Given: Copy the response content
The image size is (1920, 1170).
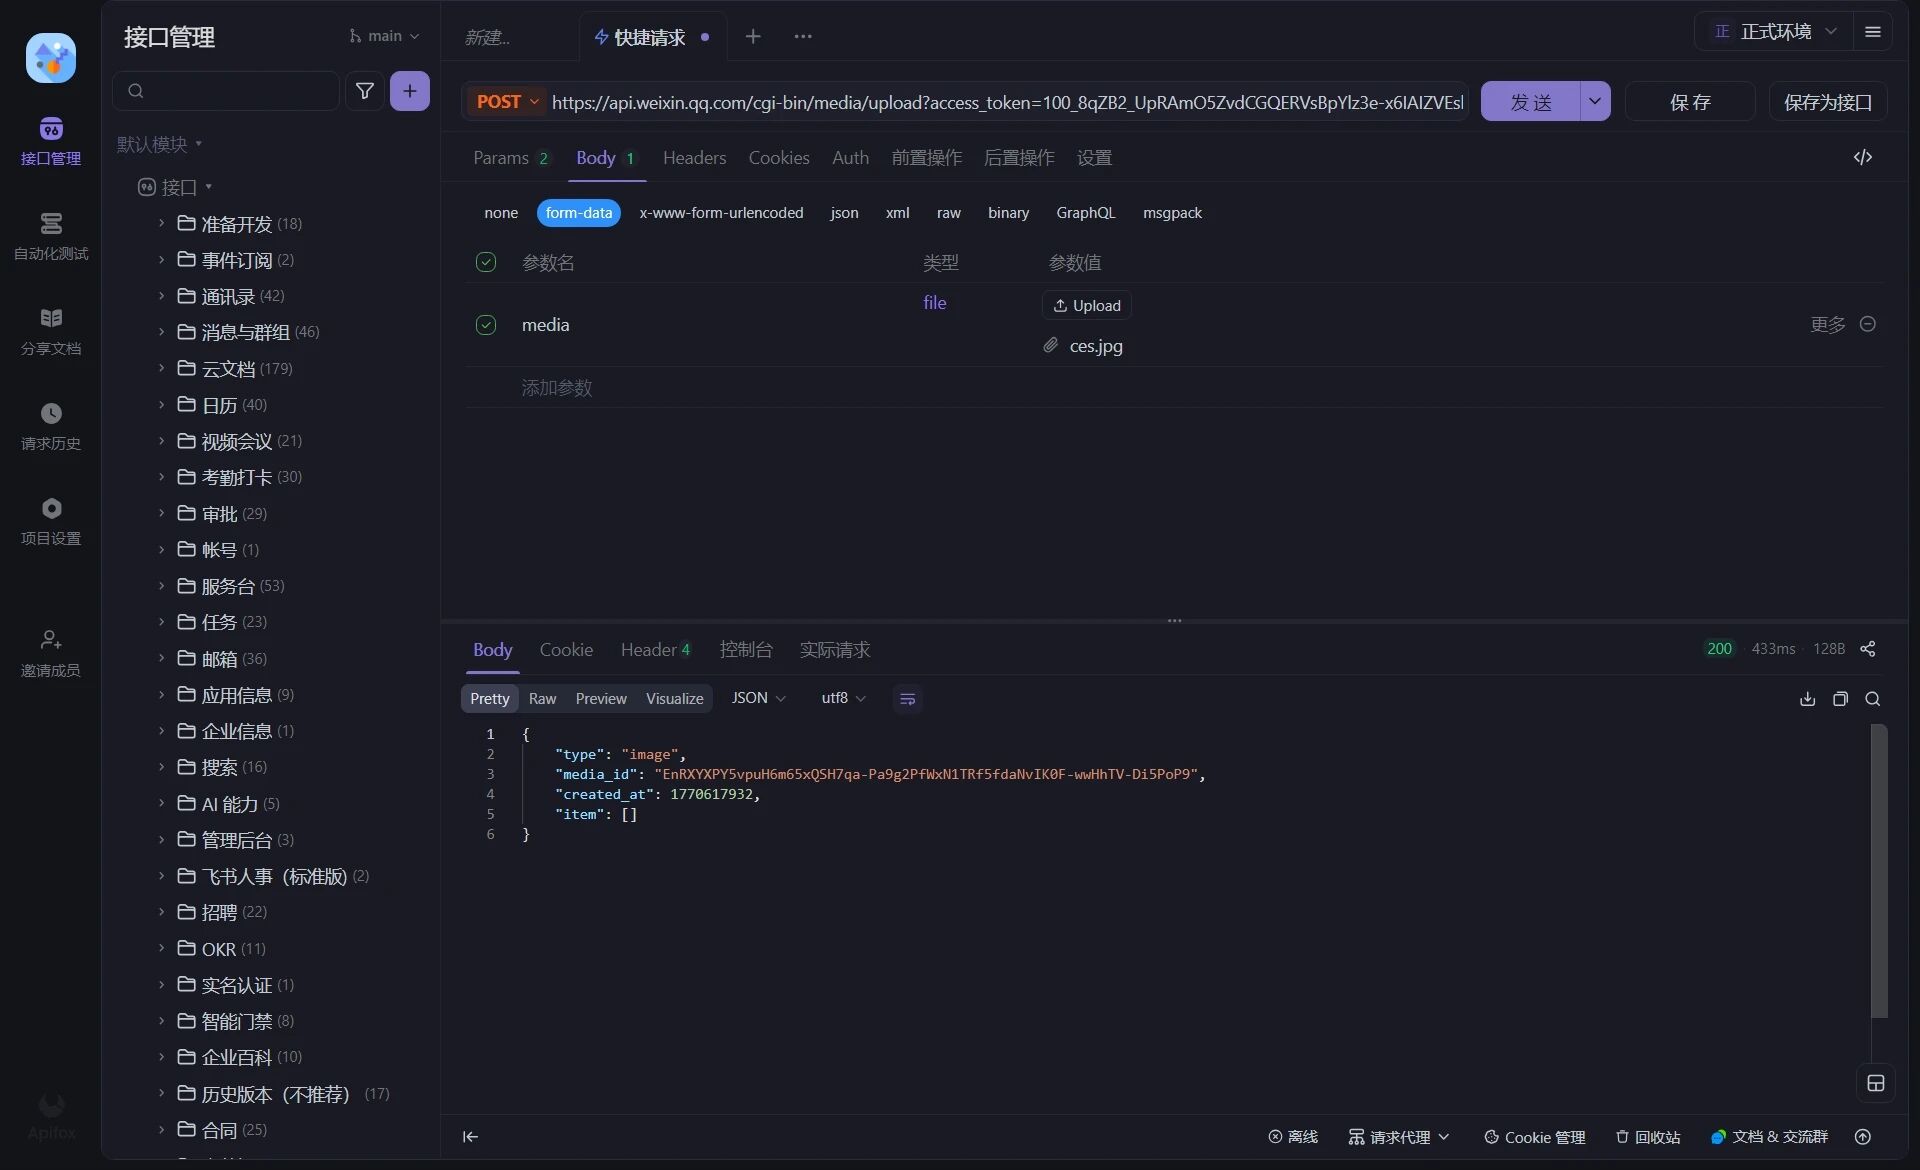Looking at the screenshot, I should [1840, 699].
